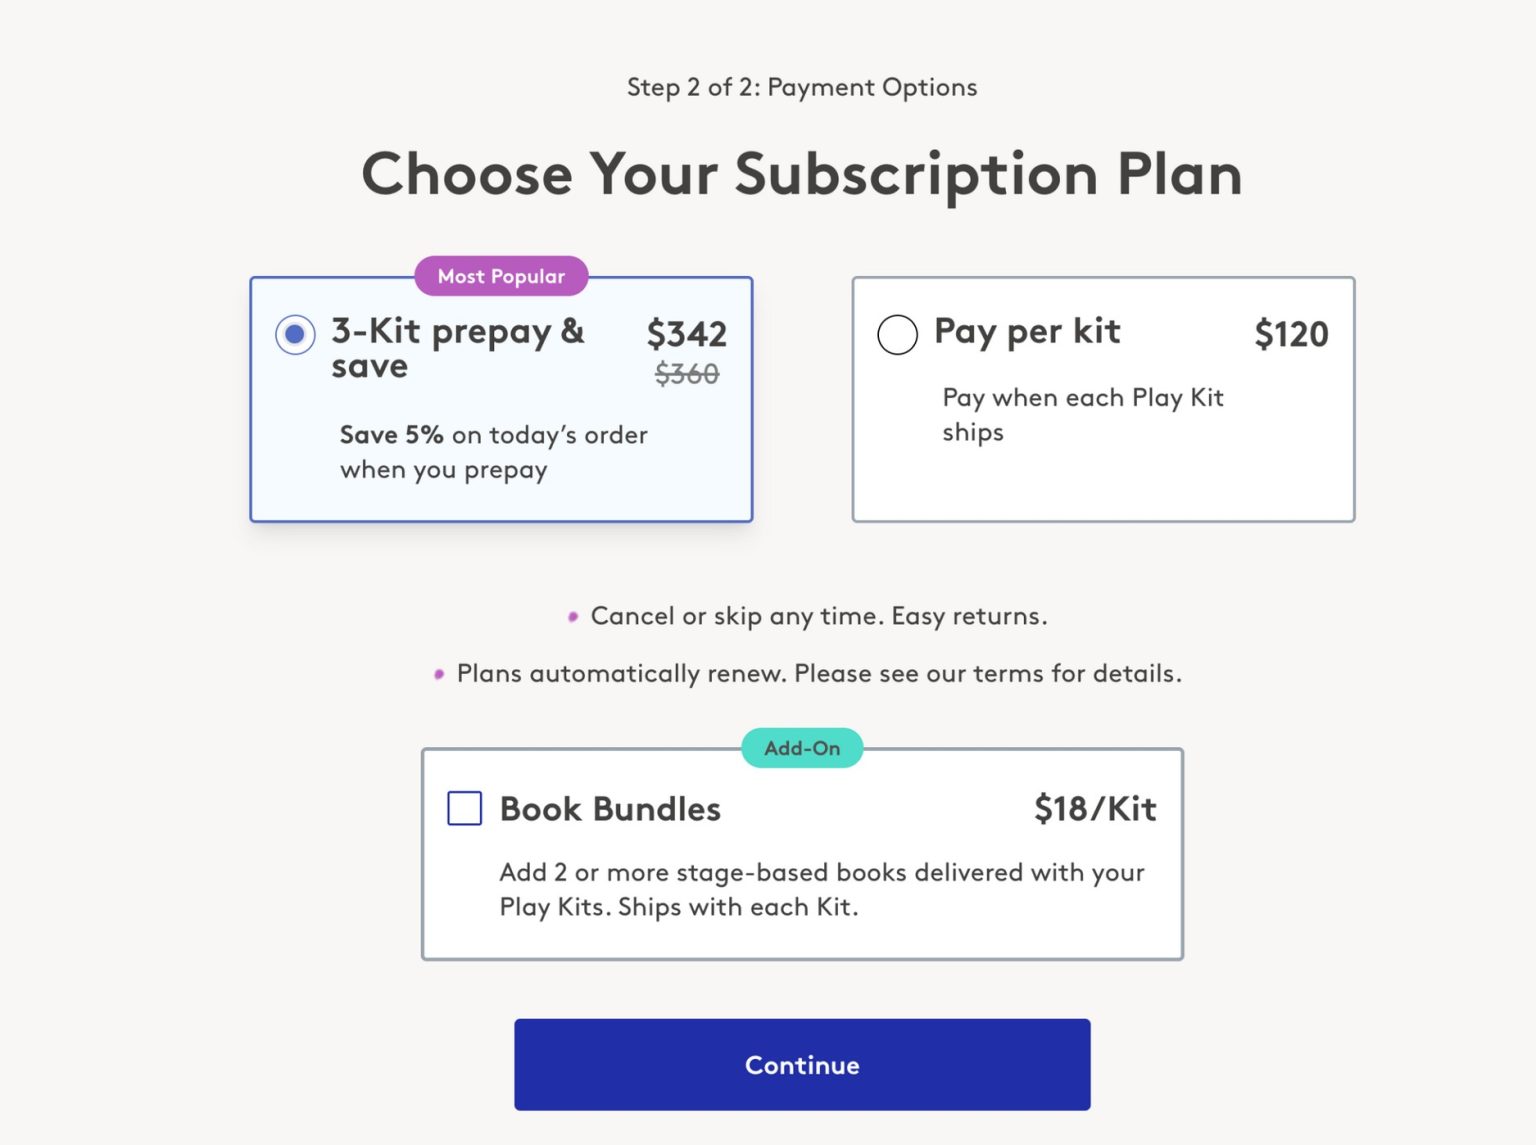Viewport: 1536px width, 1145px height.
Task: Select the 3-Kit prepay & save radio button
Action: (x=293, y=335)
